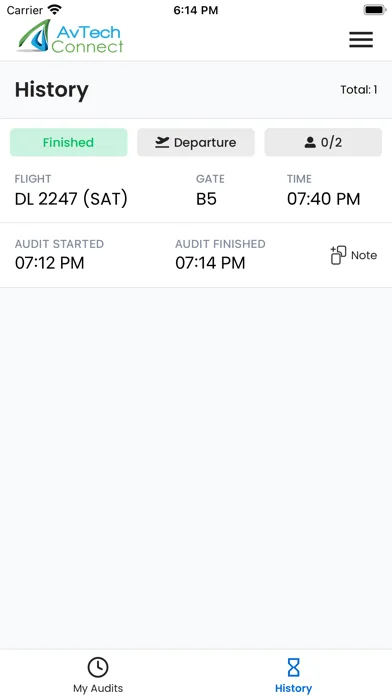The height and width of the screenshot is (696, 392).
Task: Tap the 07:40 PM flight time
Action: coord(323,199)
